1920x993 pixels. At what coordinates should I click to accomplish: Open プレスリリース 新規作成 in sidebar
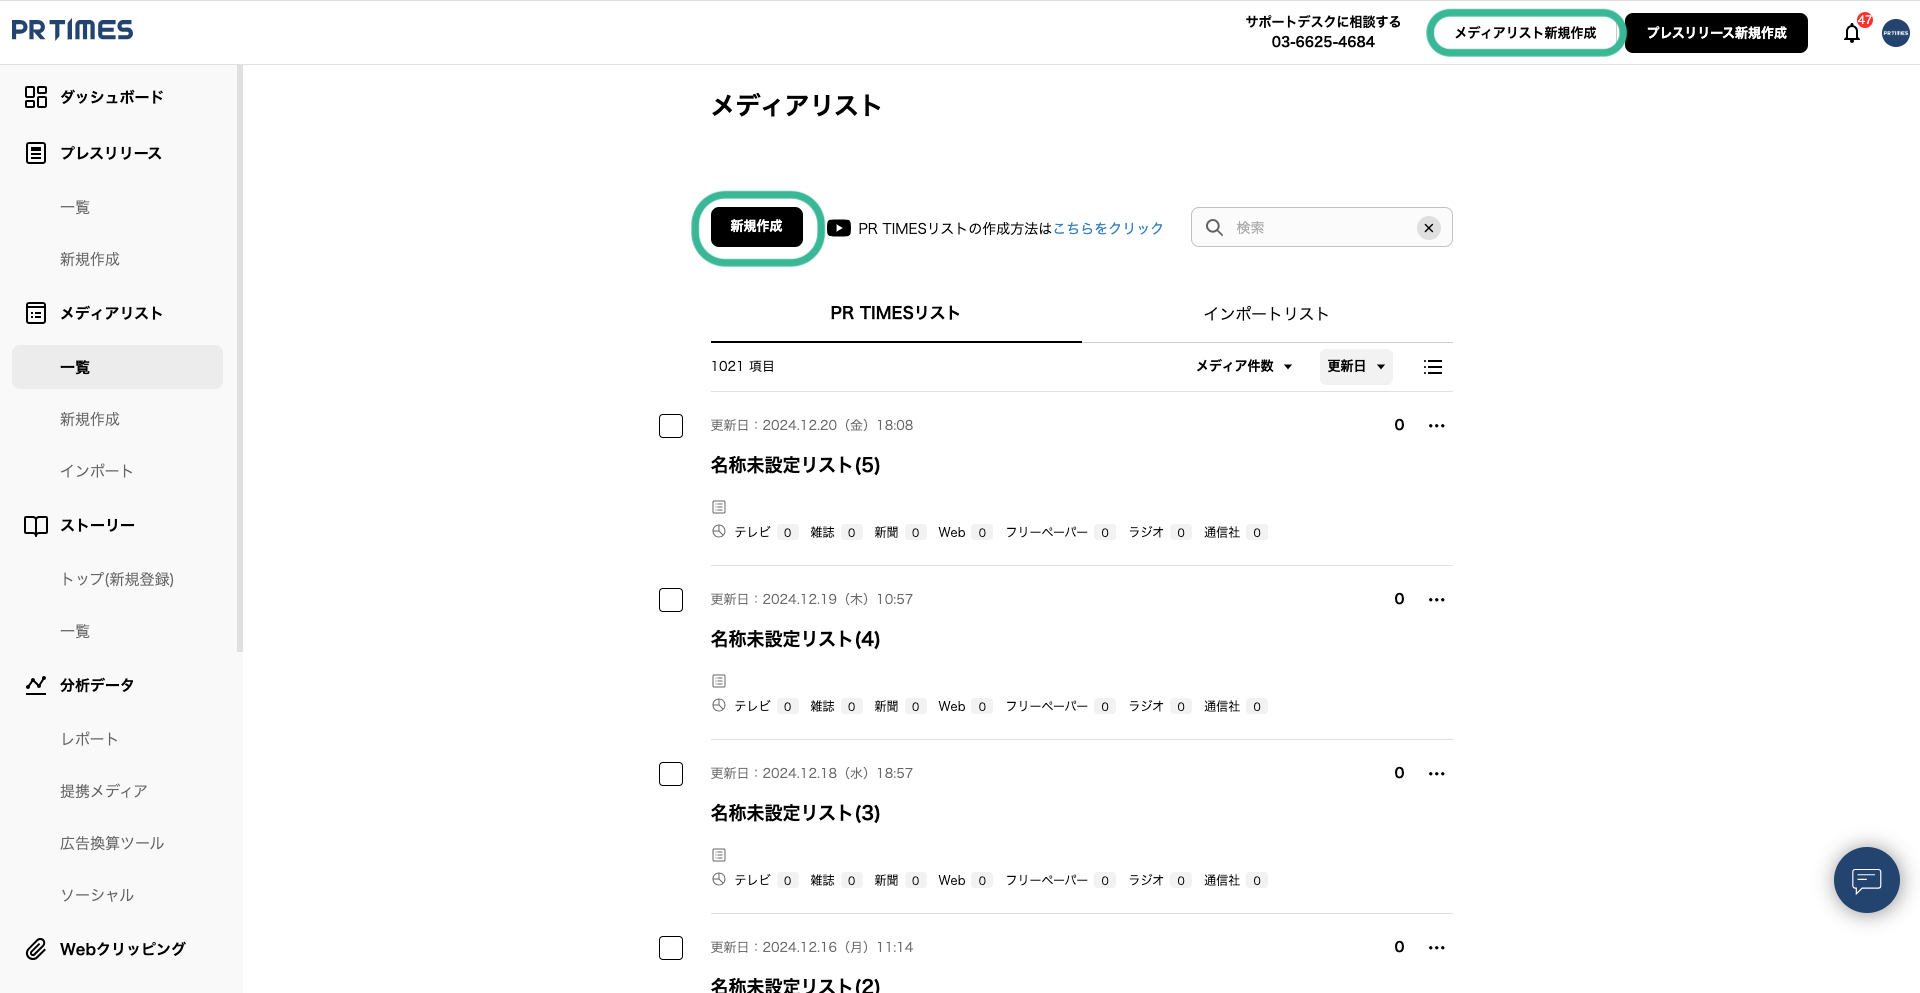click(90, 259)
